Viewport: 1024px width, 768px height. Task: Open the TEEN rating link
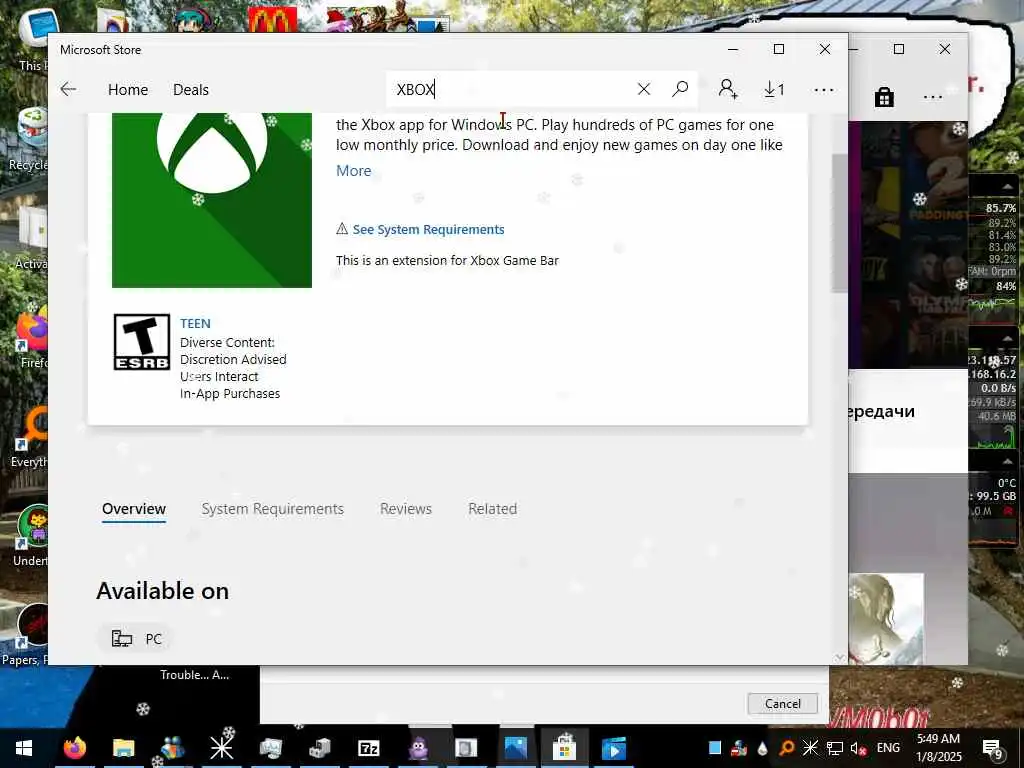click(x=195, y=323)
